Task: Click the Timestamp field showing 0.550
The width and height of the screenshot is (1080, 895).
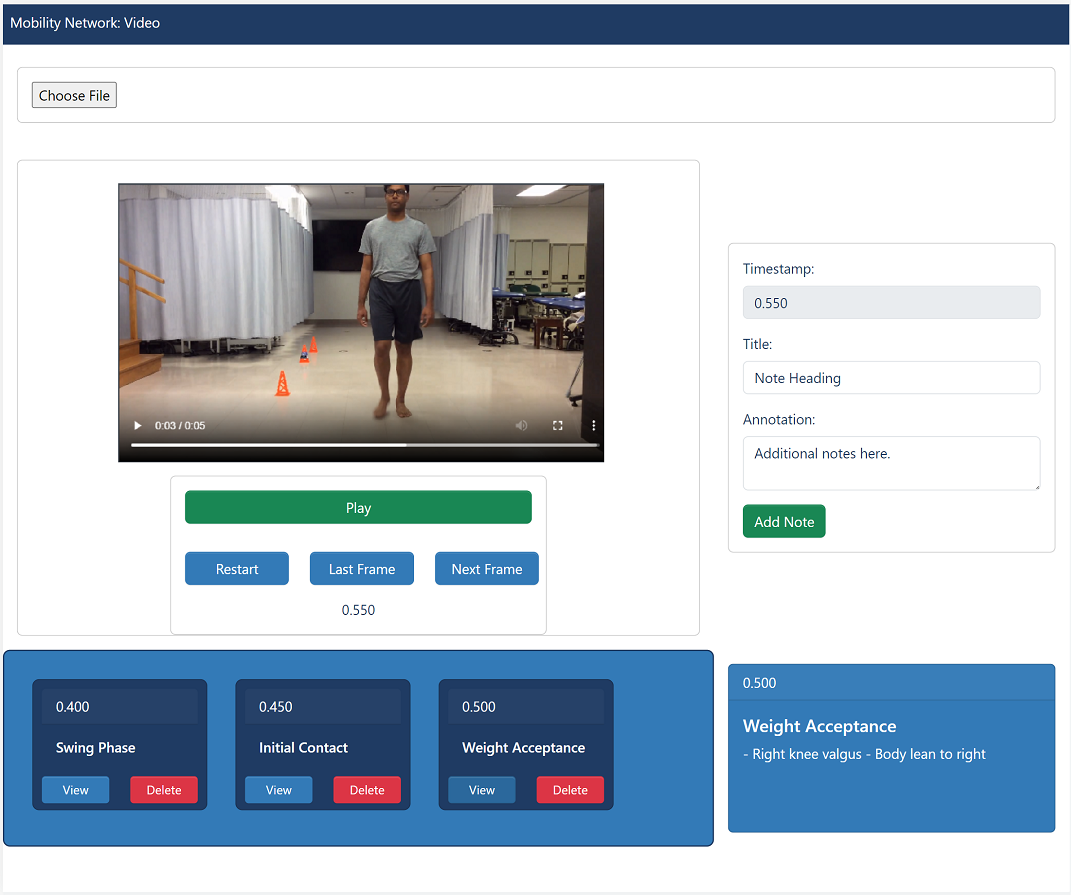Action: (891, 303)
